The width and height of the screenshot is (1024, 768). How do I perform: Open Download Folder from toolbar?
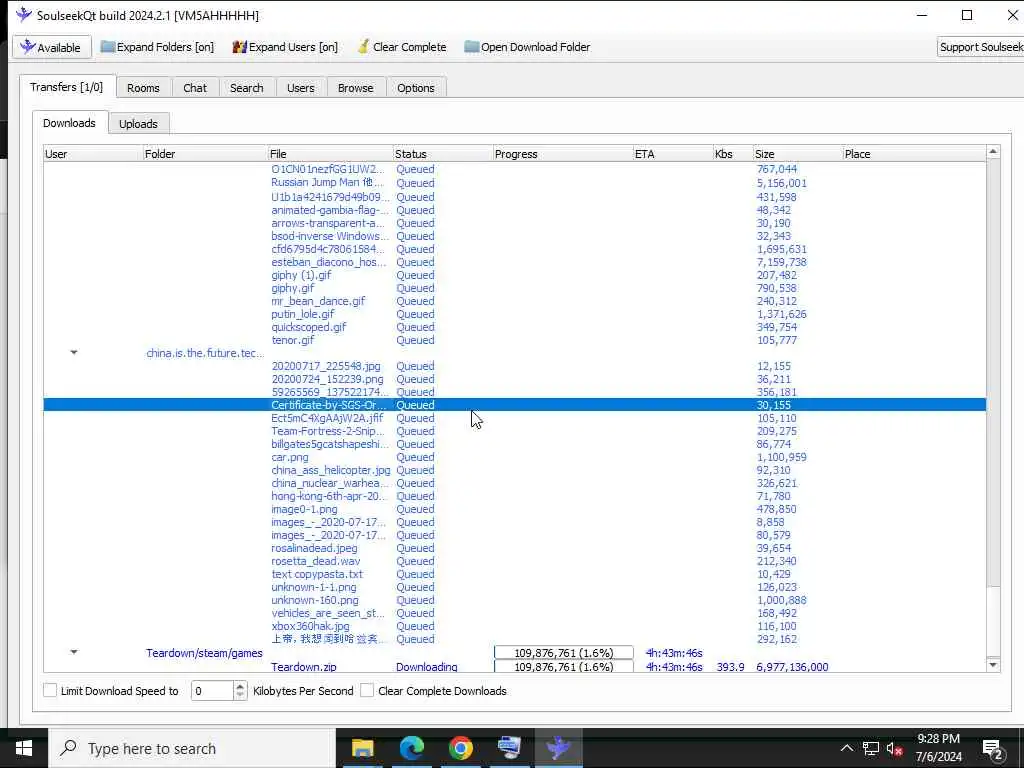[x=528, y=47]
